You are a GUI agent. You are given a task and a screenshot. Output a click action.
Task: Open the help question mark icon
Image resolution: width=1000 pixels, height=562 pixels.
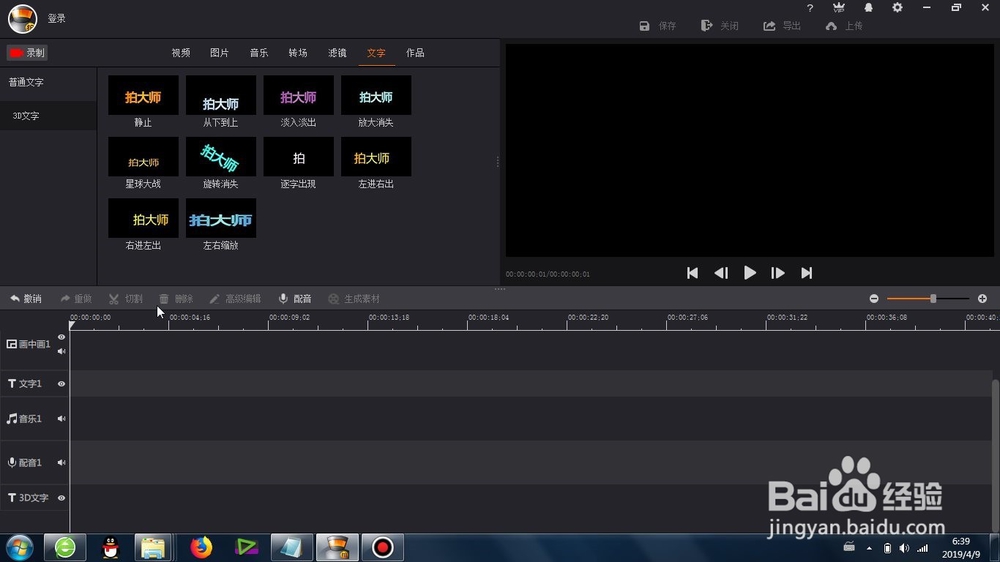click(810, 8)
